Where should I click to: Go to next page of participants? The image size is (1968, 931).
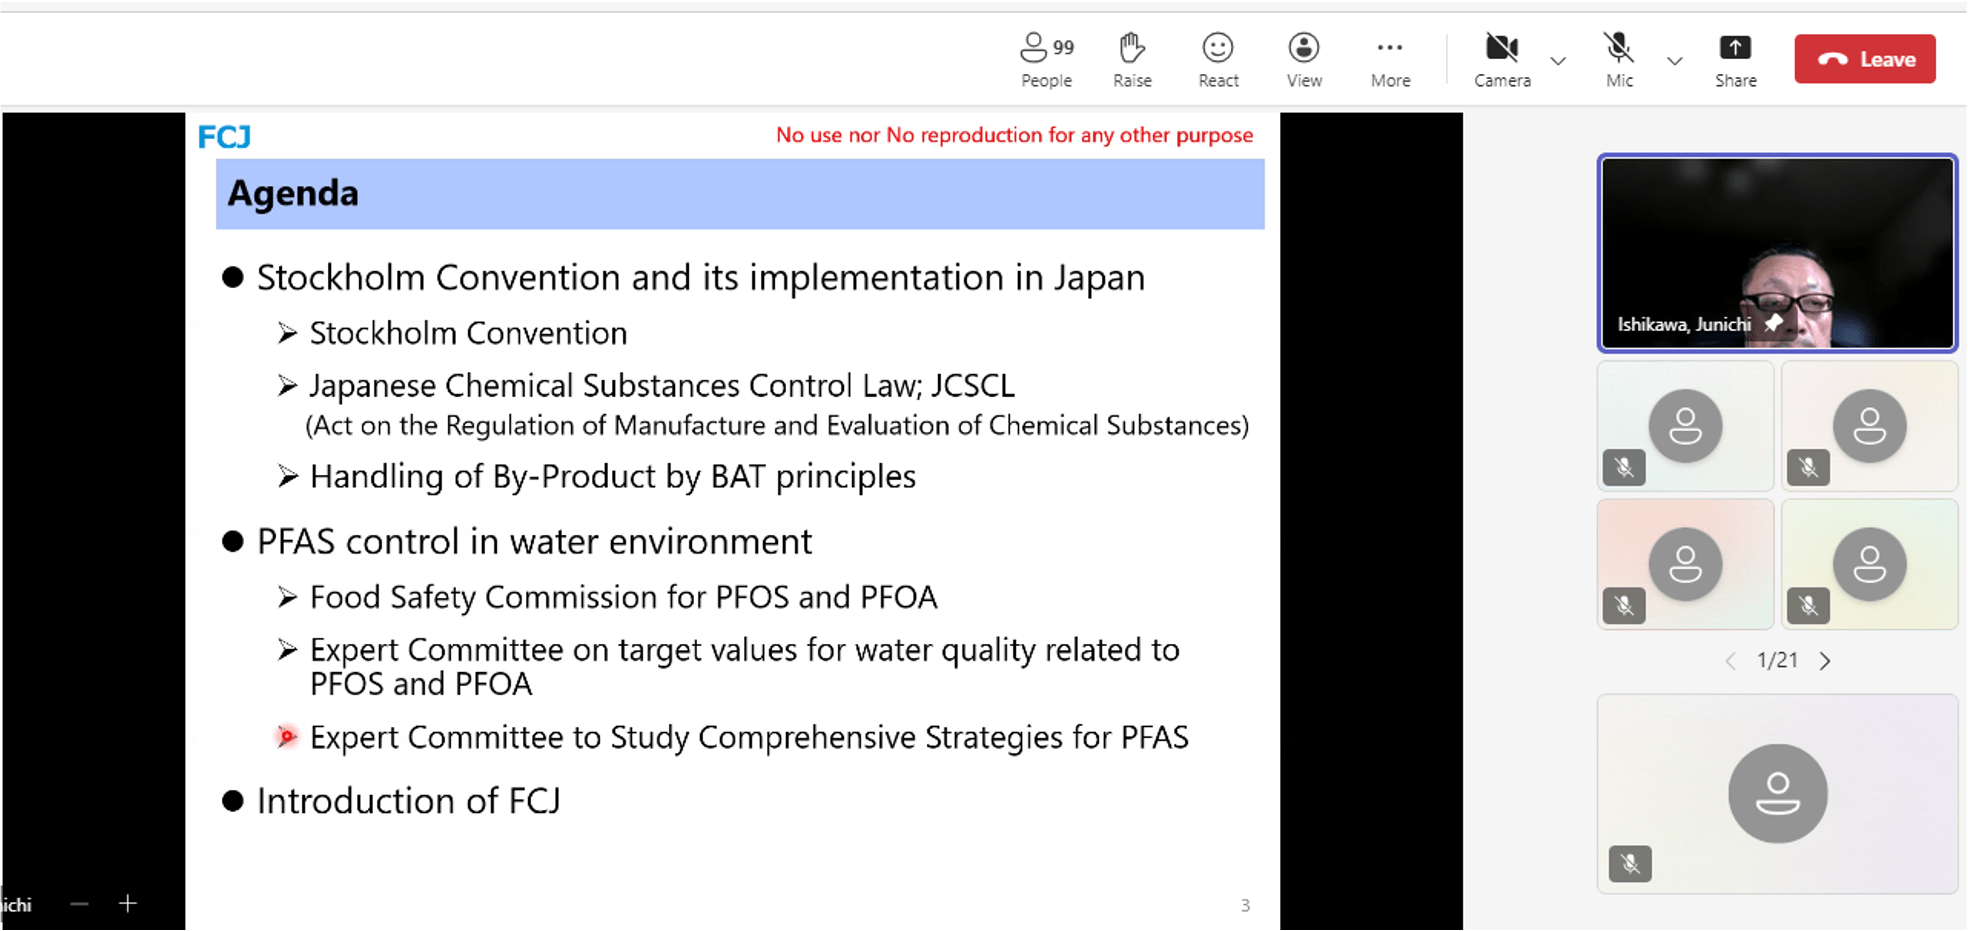tap(1825, 661)
